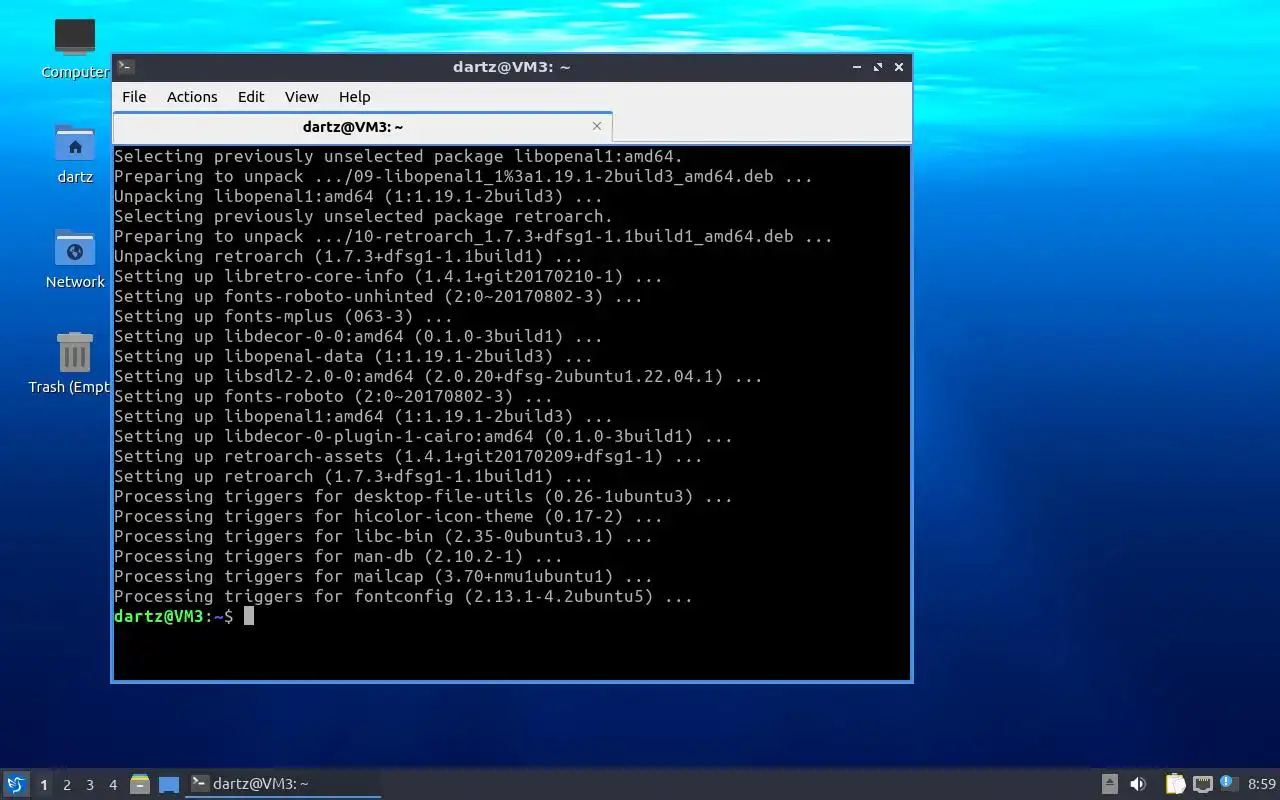Open the Edit menu in the terminal
Screen dimensions: 1280x800
(251, 97)
